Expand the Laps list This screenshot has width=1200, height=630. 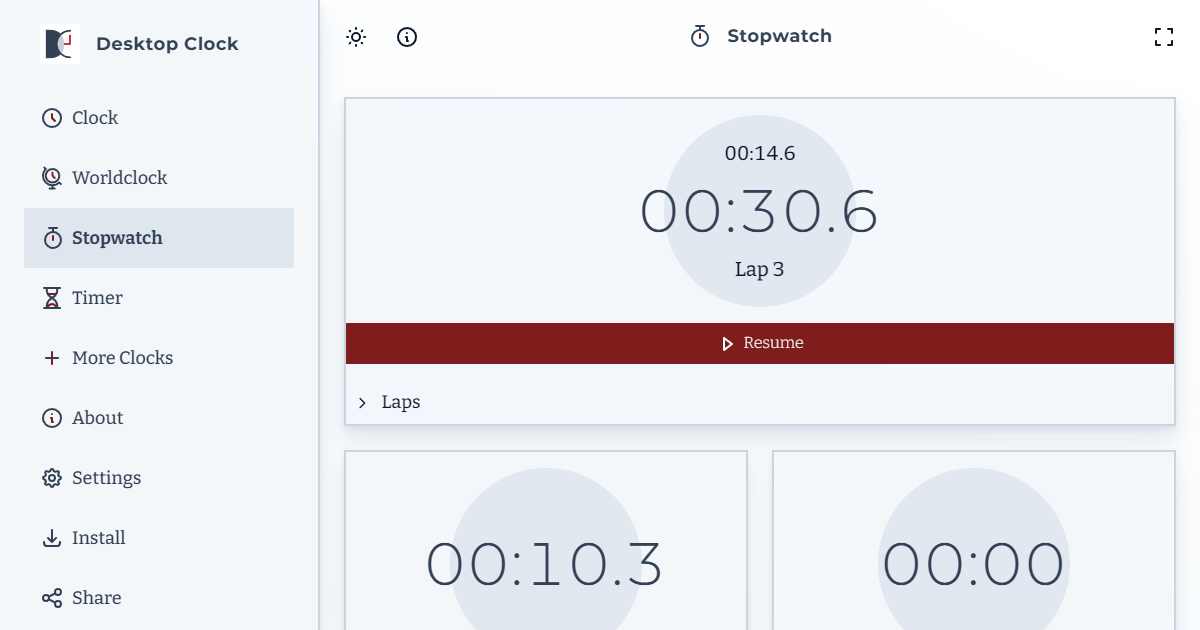coord(400,401)
